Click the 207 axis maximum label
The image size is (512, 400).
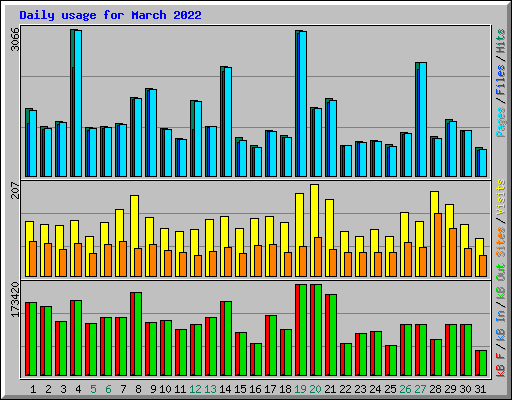pyautogui.click(x=15, y=190)
